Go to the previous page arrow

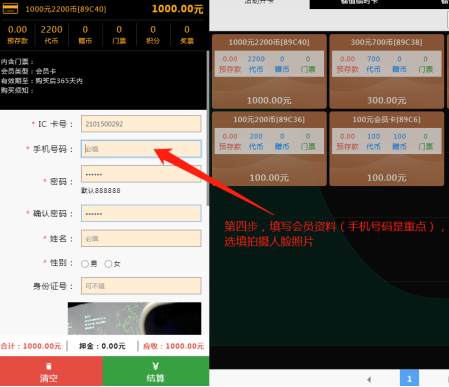click(x=369, y=379)
